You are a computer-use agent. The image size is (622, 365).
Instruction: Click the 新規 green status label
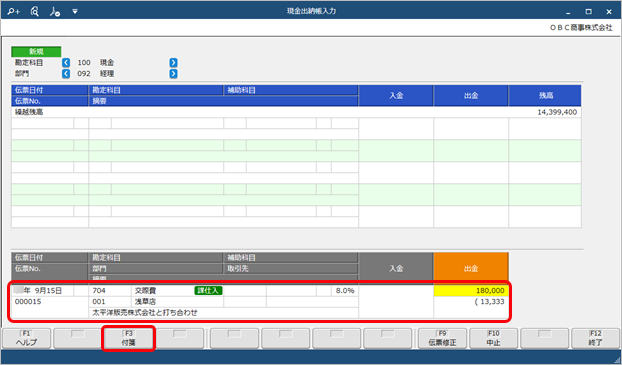(x=36, y=52)
